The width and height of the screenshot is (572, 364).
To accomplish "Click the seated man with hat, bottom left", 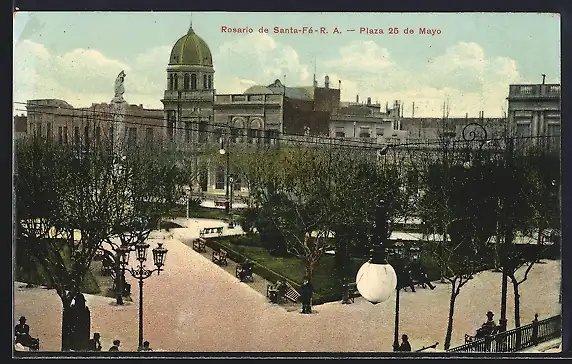I will [x=23, y=332].
